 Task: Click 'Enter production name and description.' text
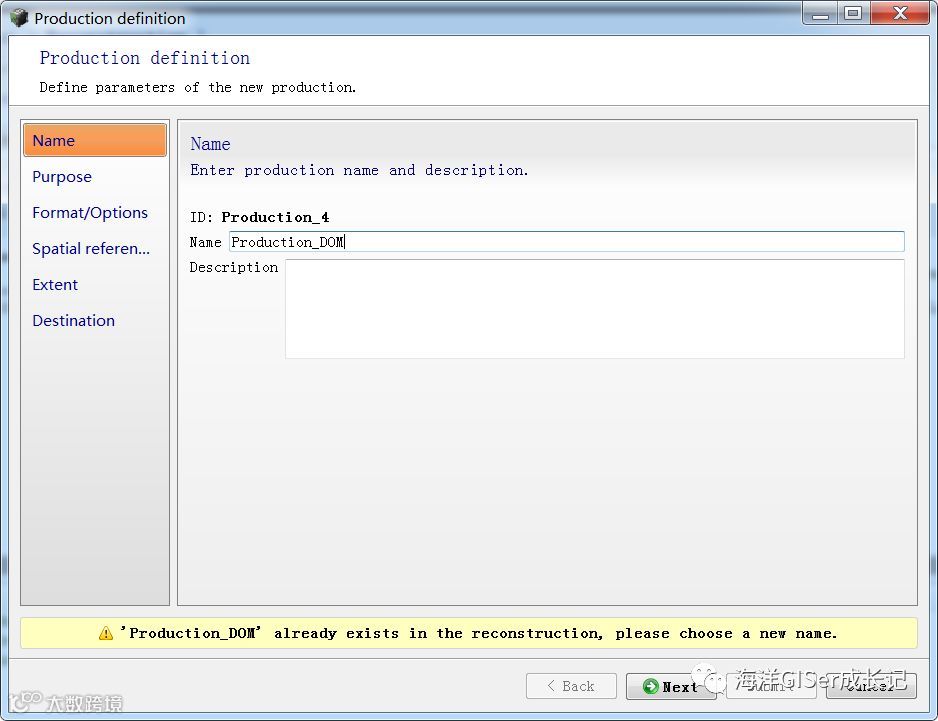click(359, 171)
